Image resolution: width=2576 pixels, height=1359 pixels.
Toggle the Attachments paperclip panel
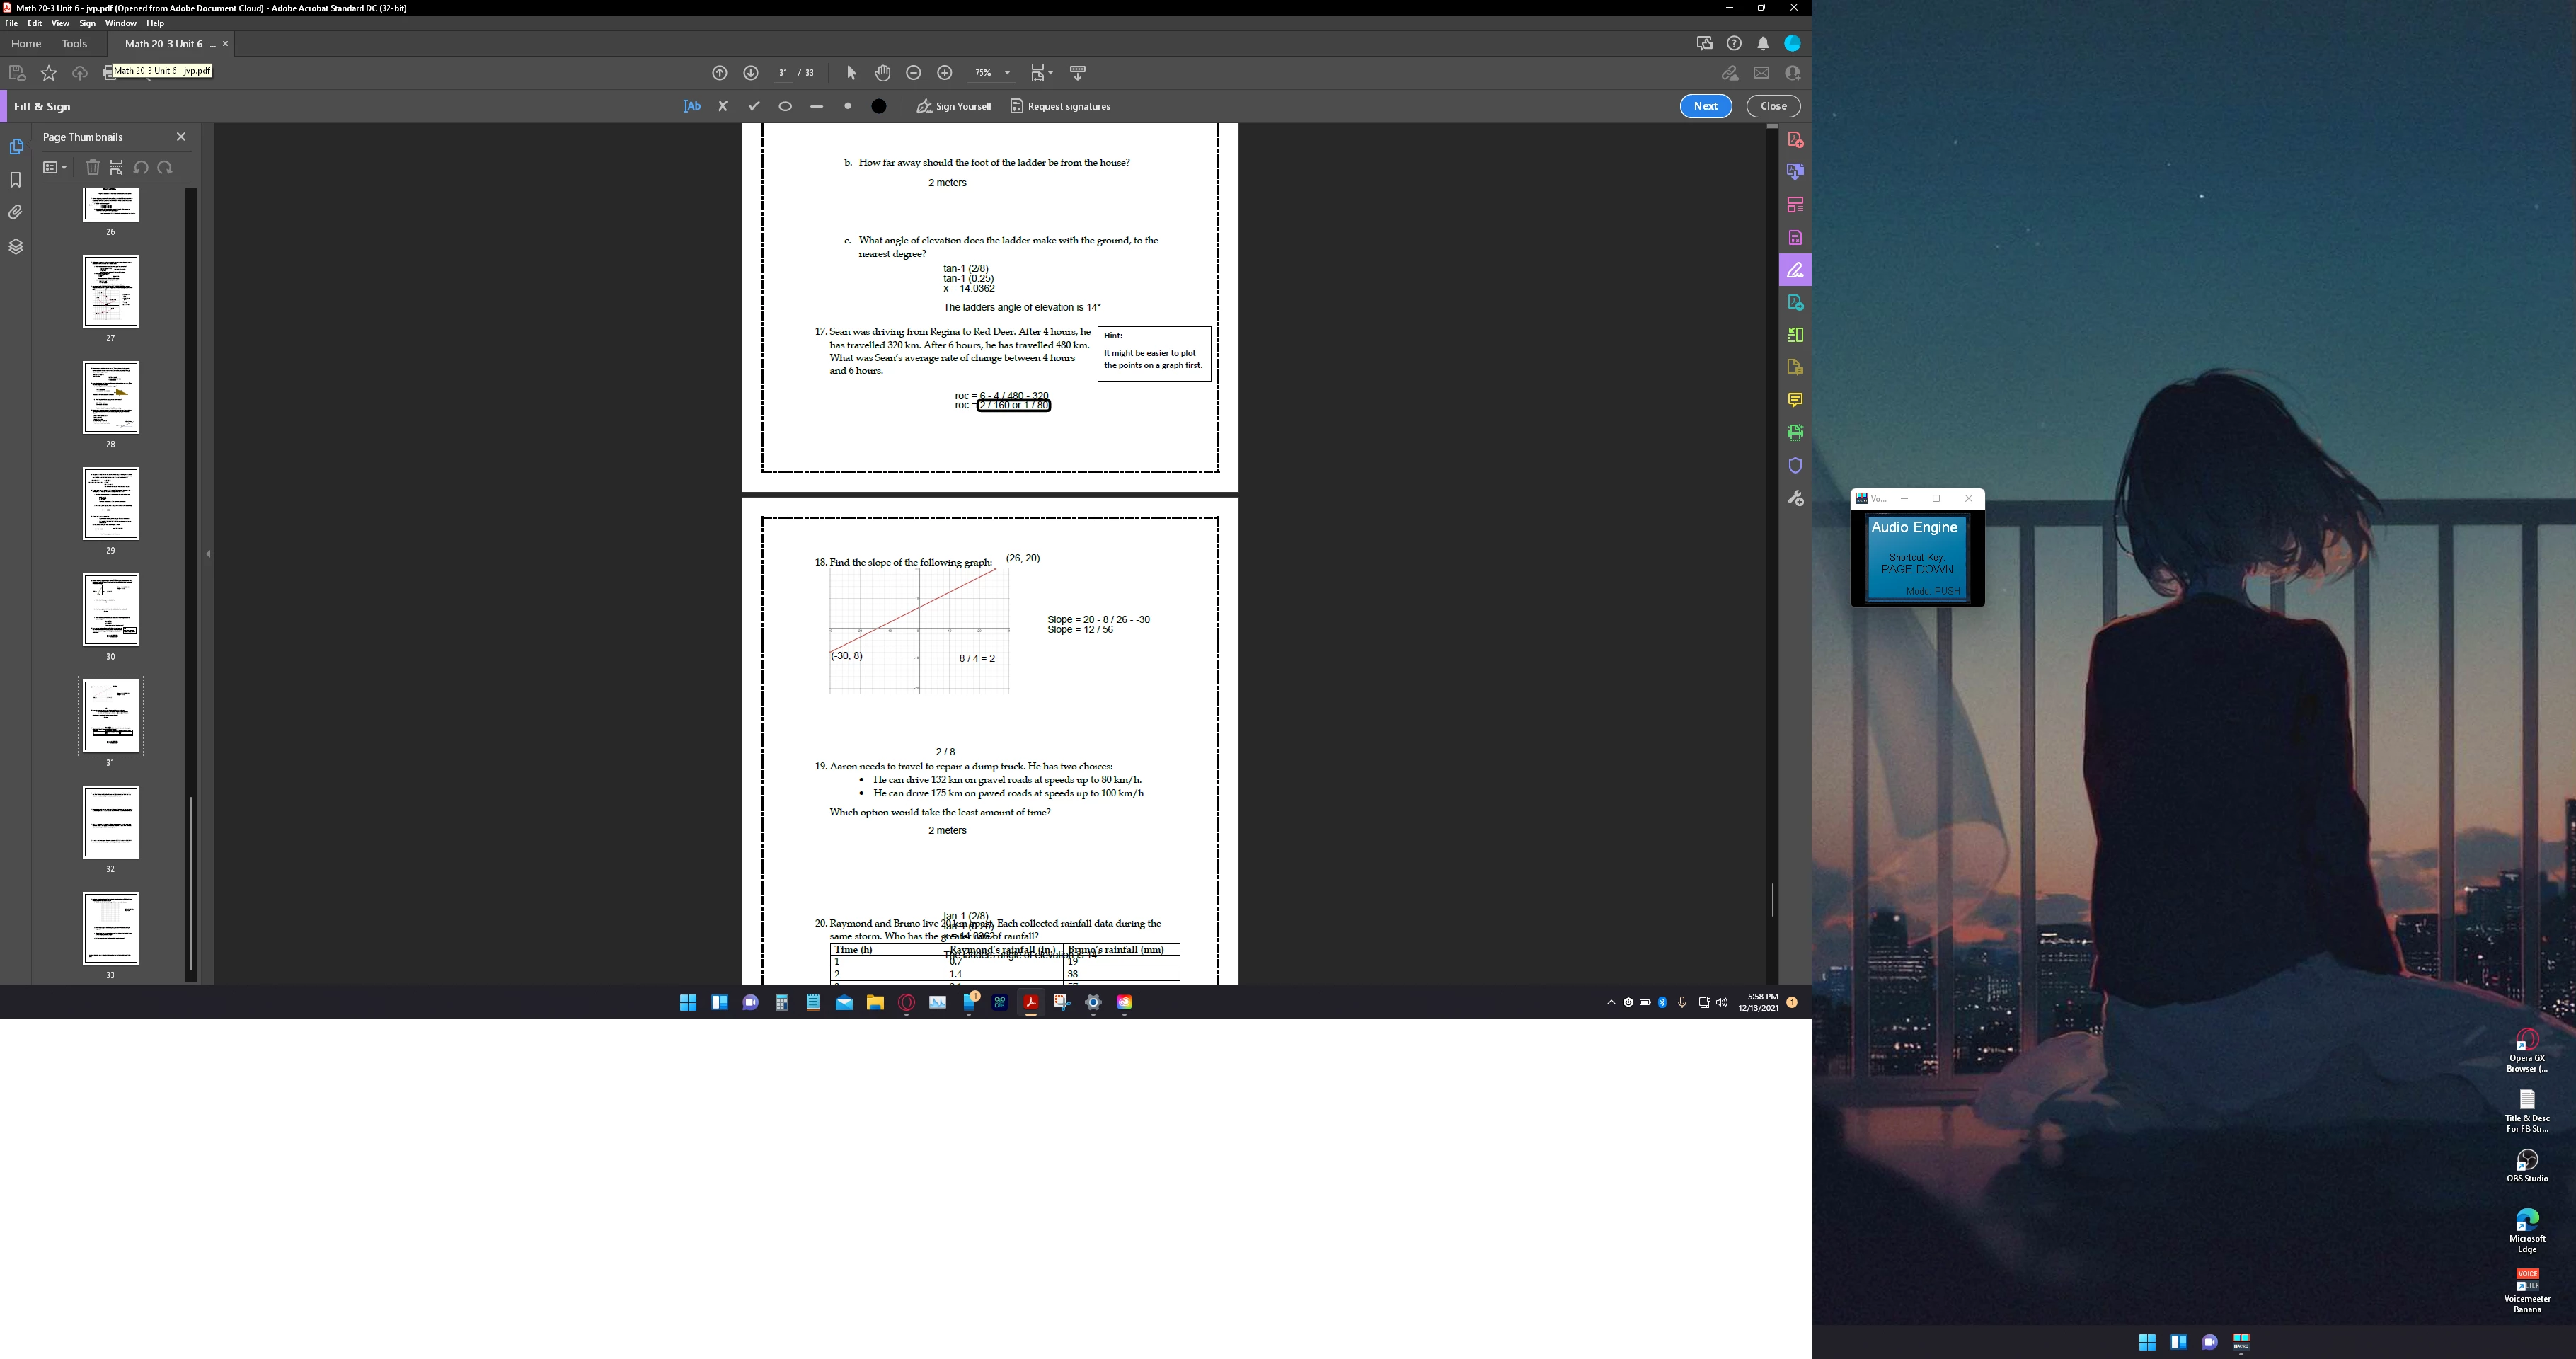point(15,213)
